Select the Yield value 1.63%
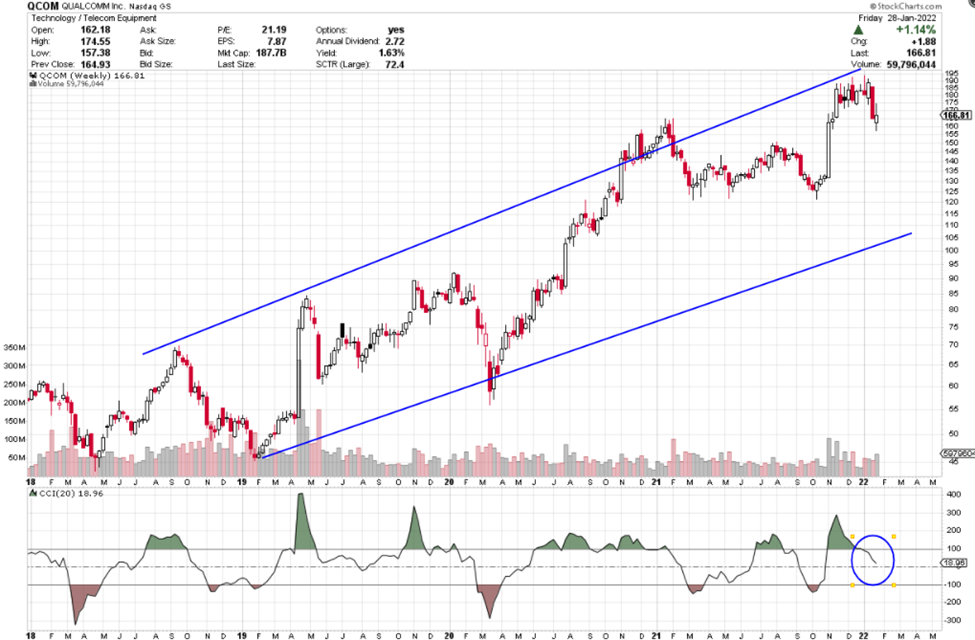 point(391,53)
